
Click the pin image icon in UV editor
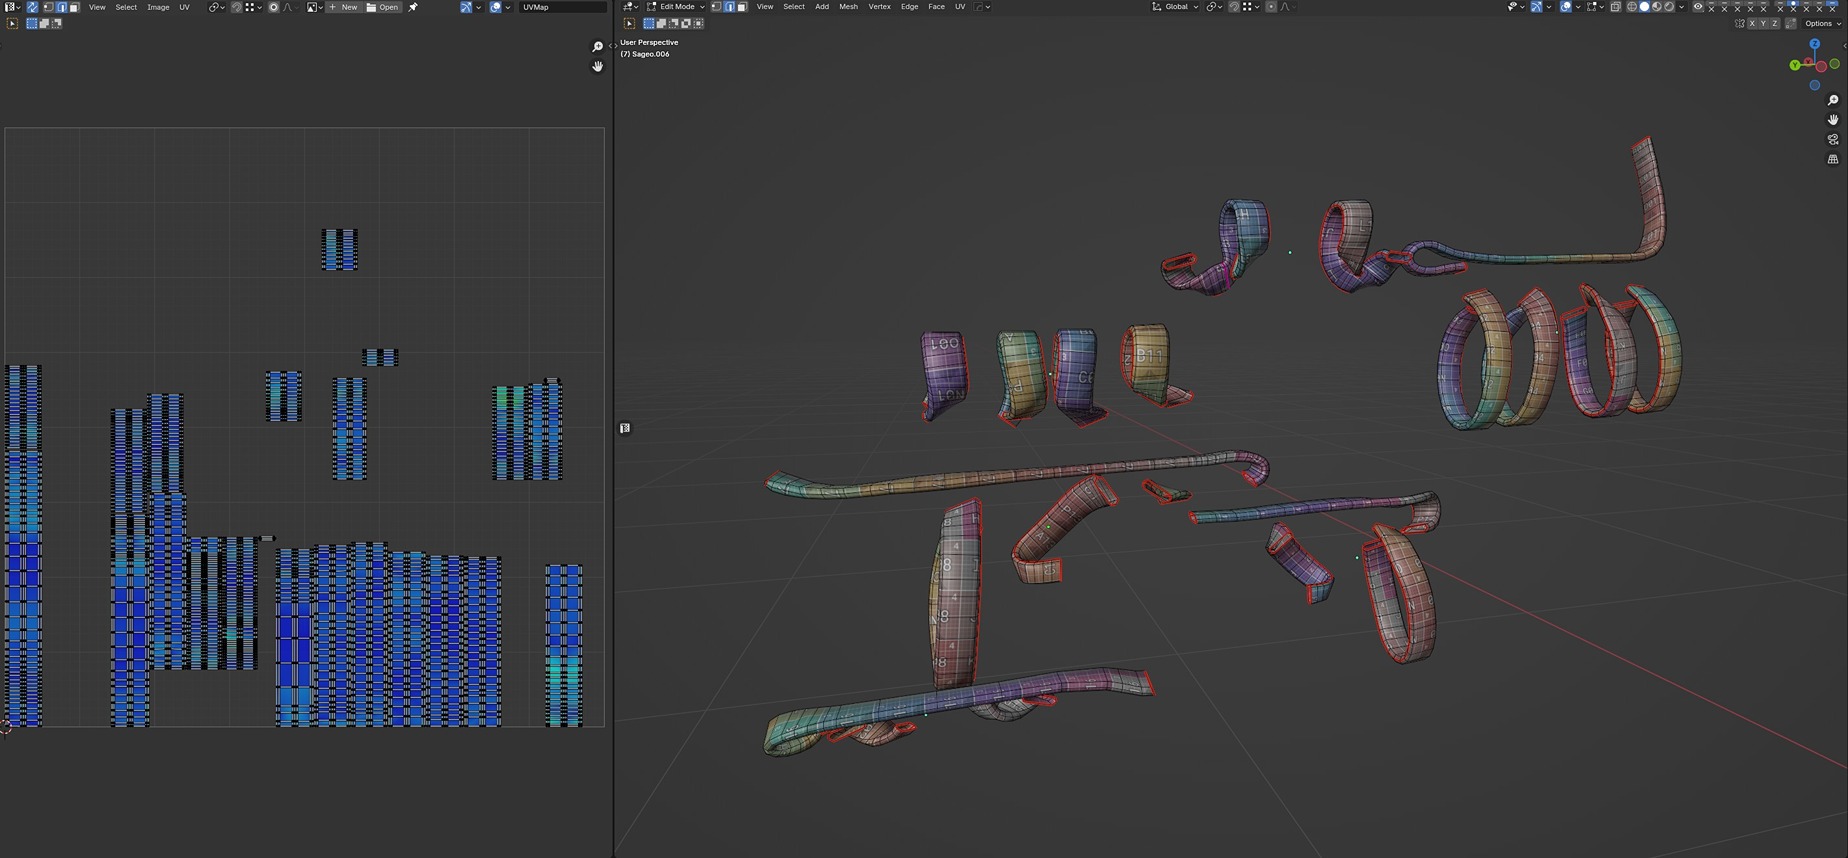point(413,7)
